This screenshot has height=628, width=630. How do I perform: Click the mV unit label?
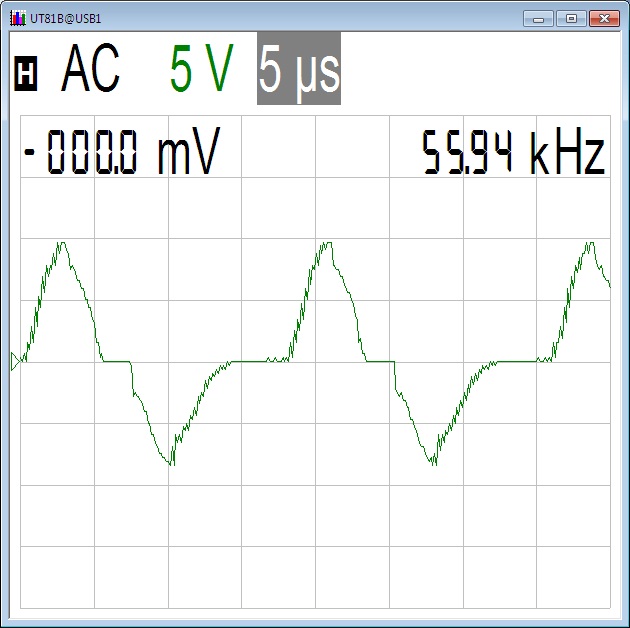click(187, 155)
